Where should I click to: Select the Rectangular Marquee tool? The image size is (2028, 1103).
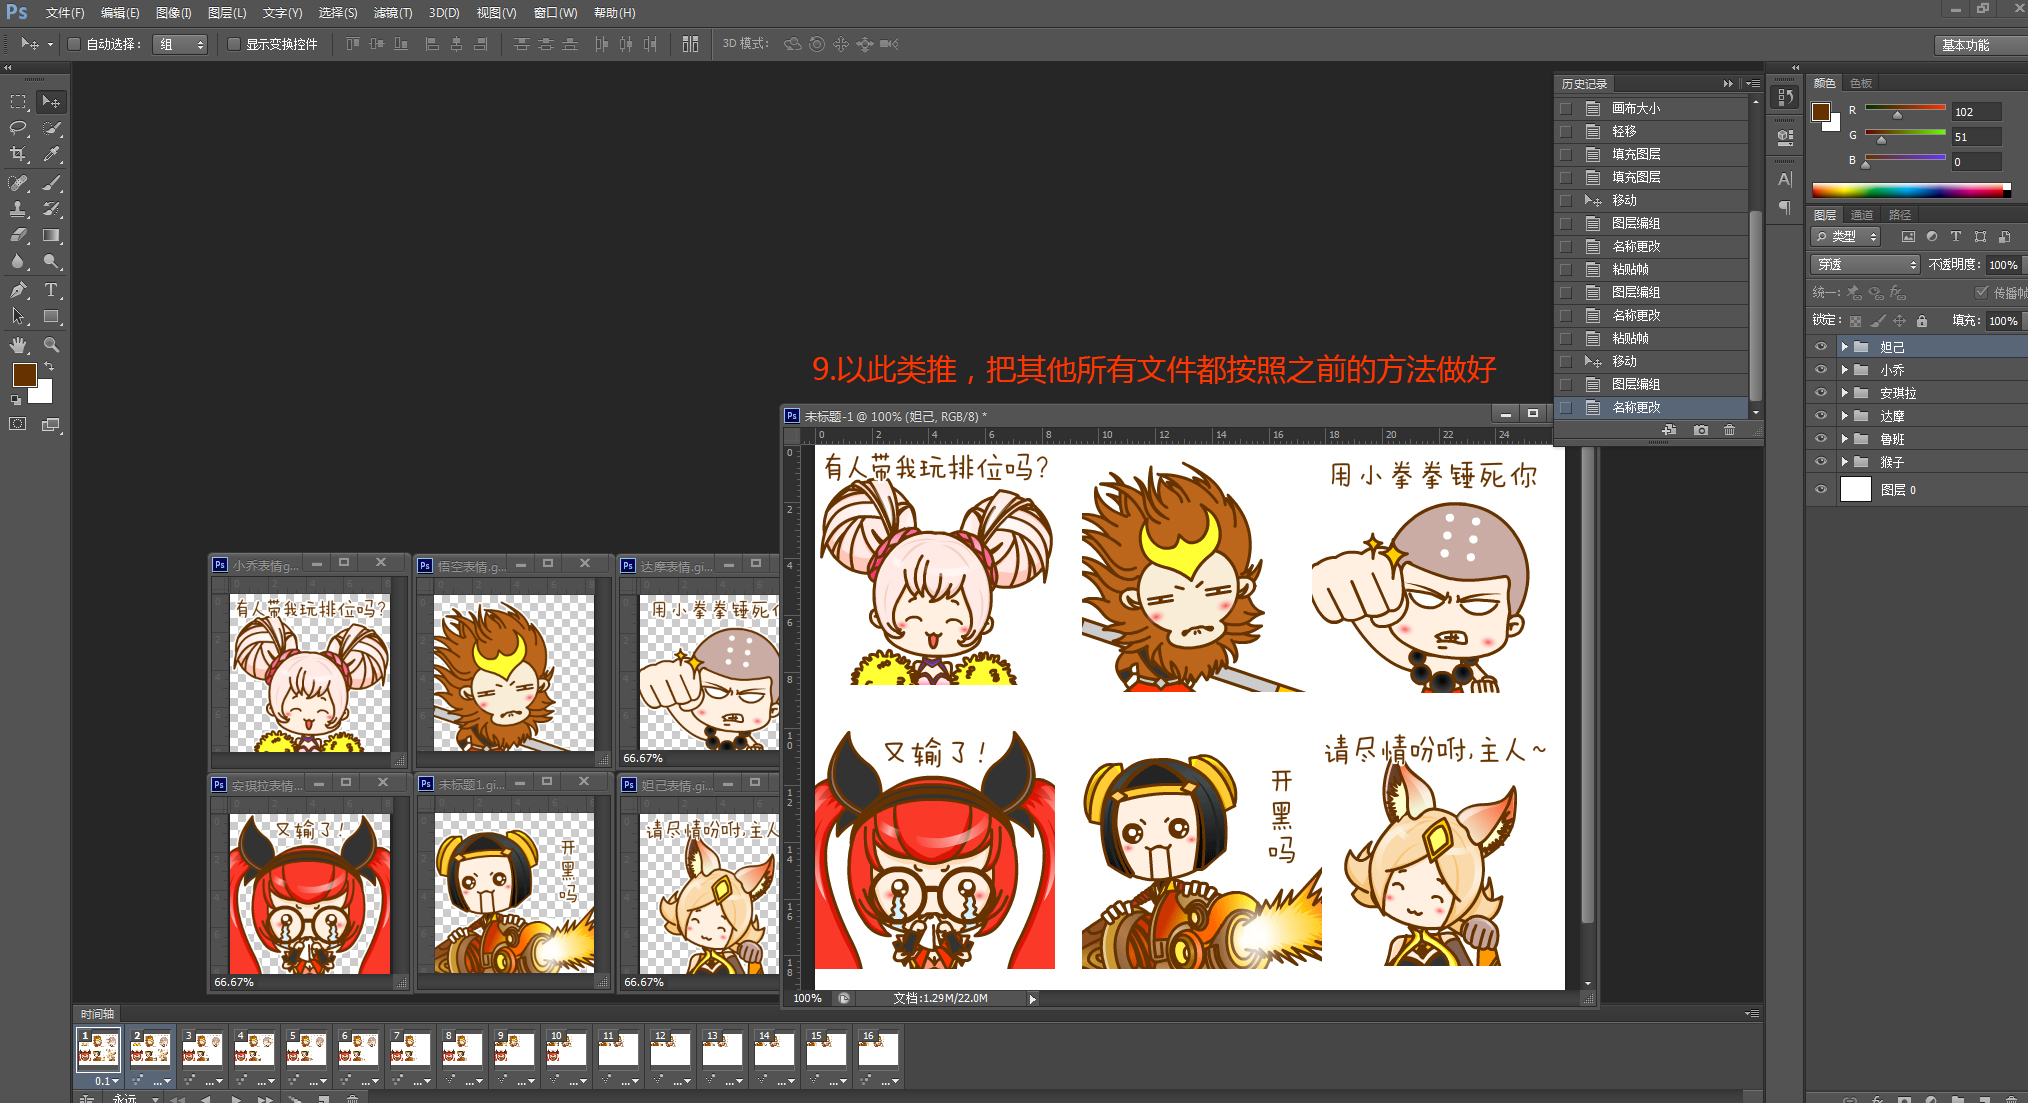[18, 102]
